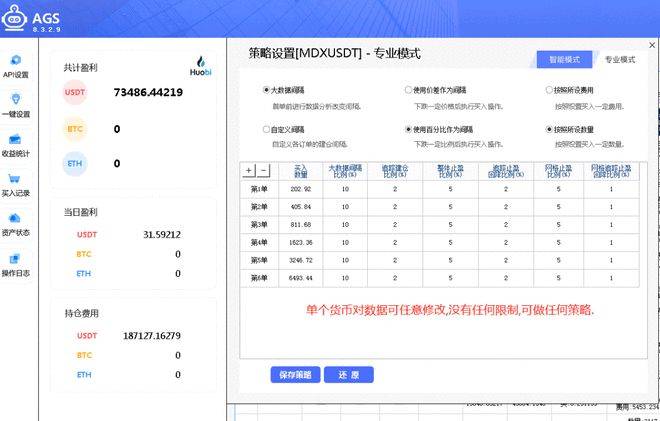Viewport: 660px width, 421px height.
Task: Select the 第6单 row label
Action: (x=259, y=278)
